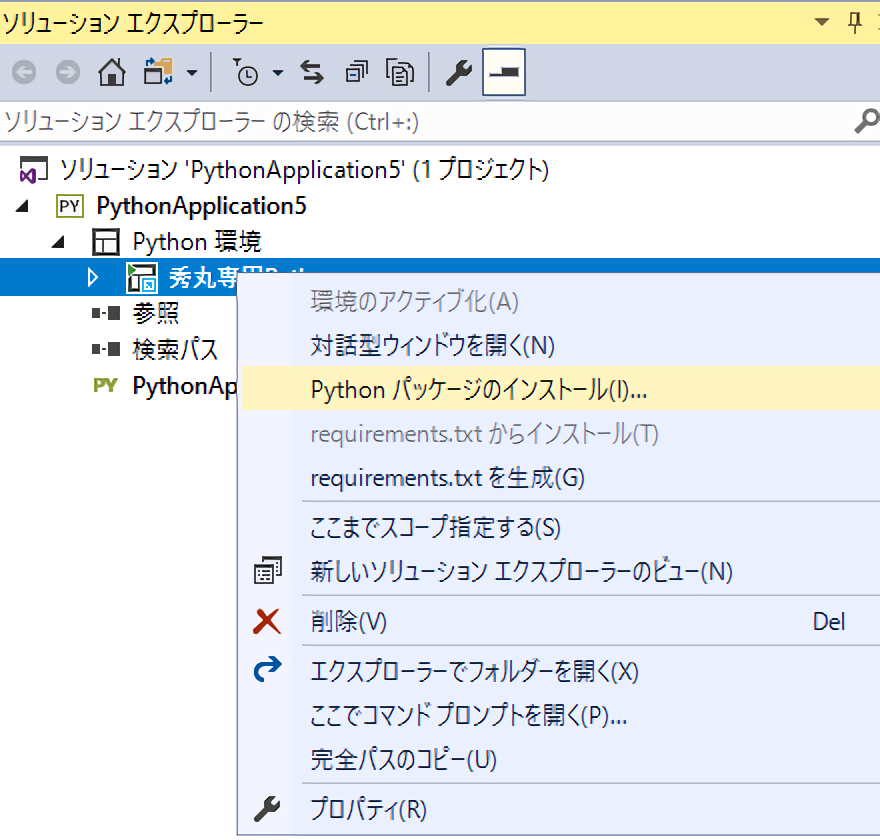Choose requirements.txt を生成 from context menu

447,477
